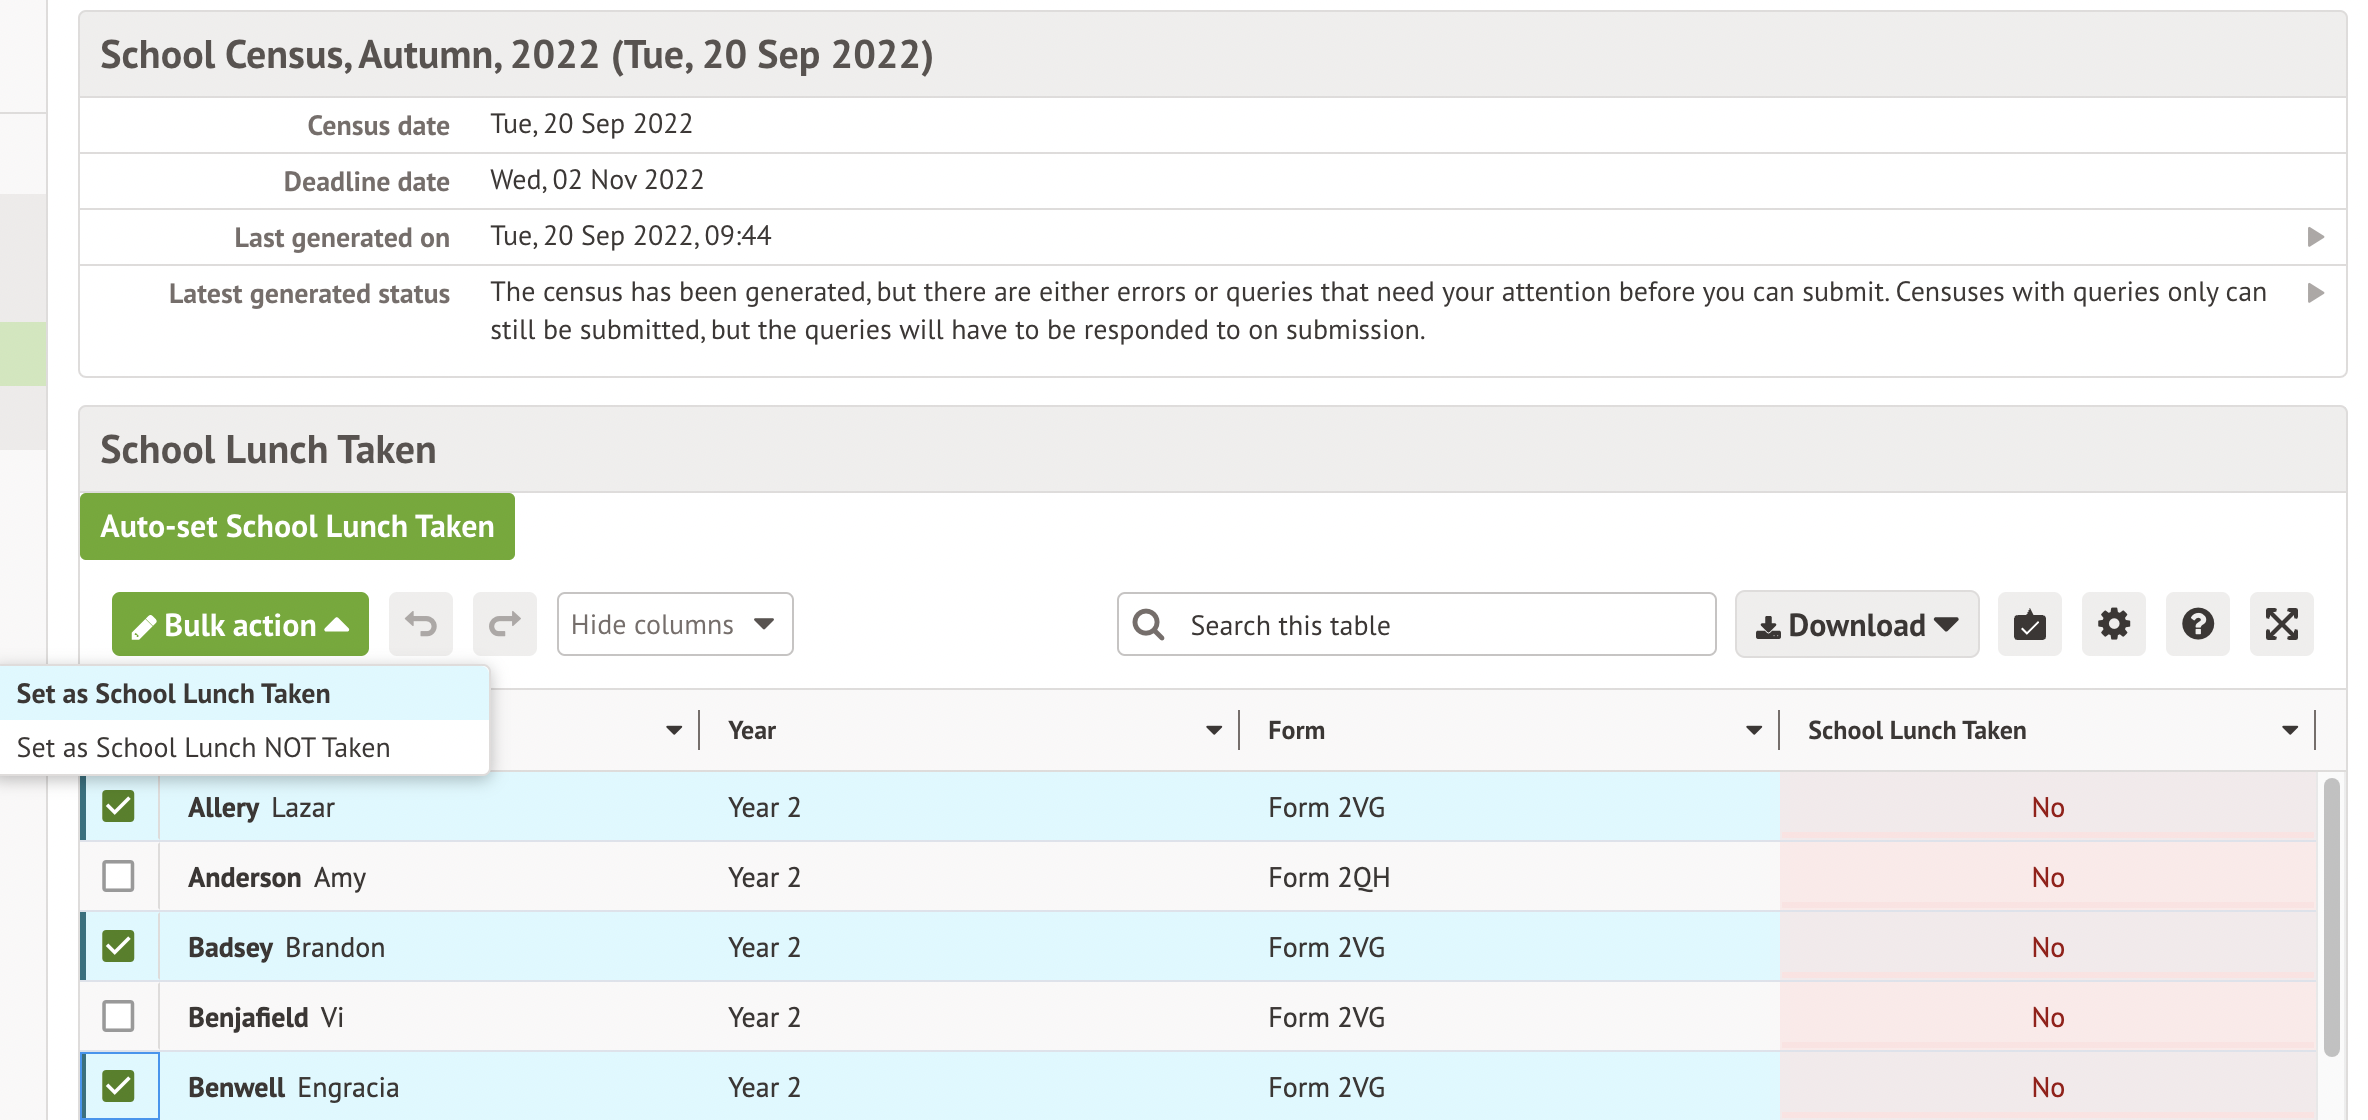Viewport: 2368px width, 1120px height.
Task: Expand the Last generated on row arrow
Action: coord(2315,237)
